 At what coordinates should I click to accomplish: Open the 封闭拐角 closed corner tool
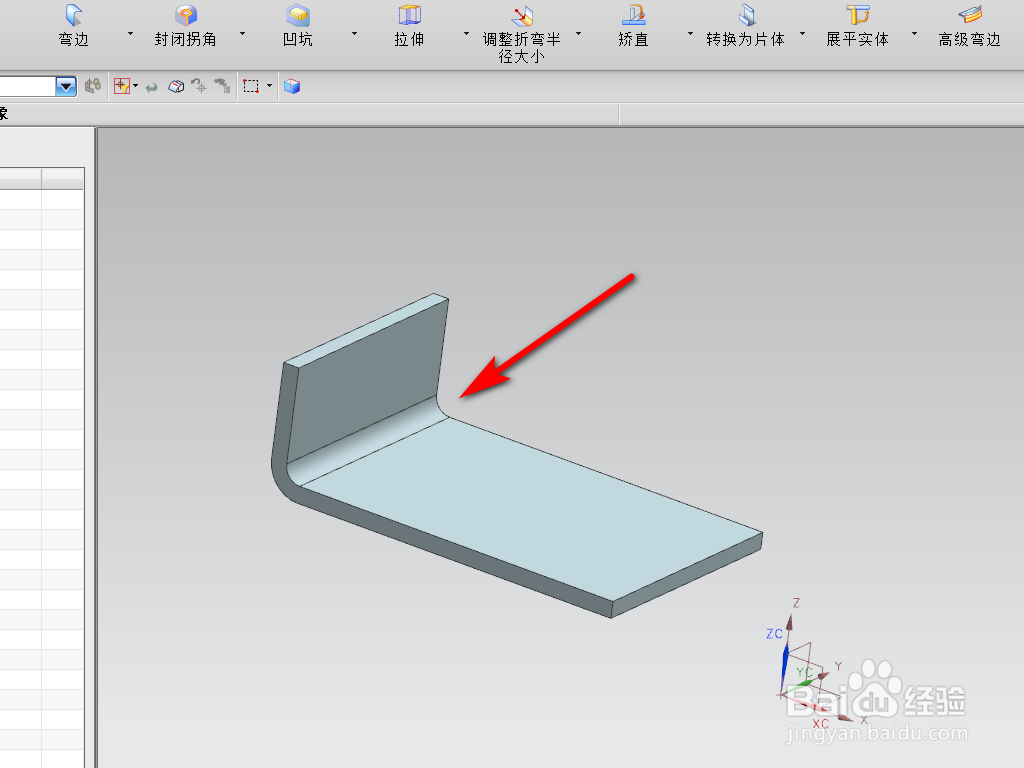click(x=185, y=25)
